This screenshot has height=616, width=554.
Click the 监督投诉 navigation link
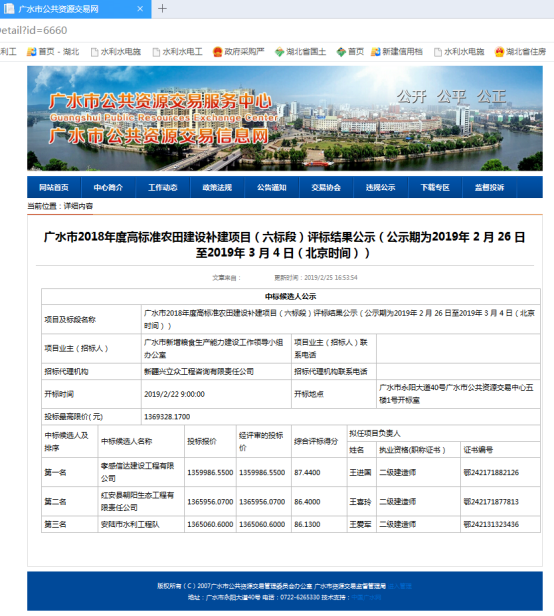tap(490, 187)
